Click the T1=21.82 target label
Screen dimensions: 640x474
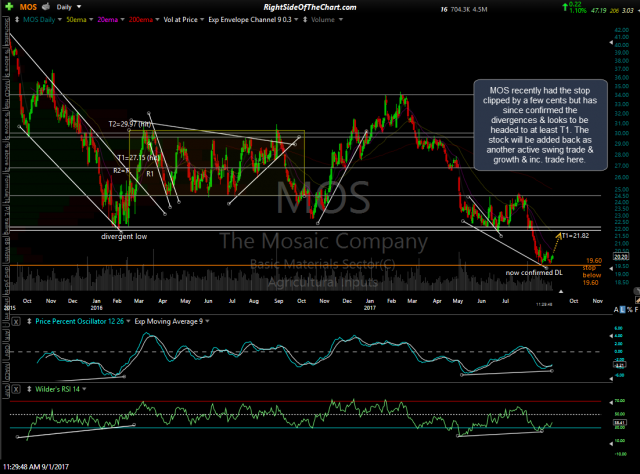[x=575, y=236]
